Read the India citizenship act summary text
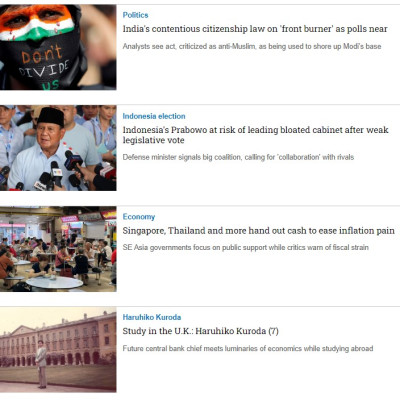The width and height of the screenshot is (400, 400). pos(252,46)
